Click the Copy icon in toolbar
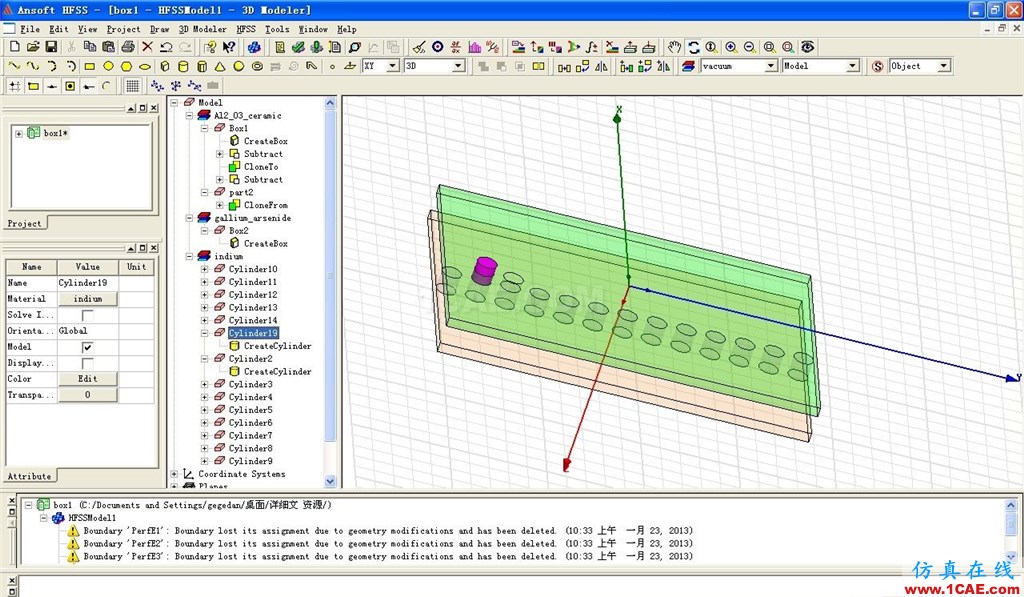The image size is (1024, 597). tap(90, 47)
